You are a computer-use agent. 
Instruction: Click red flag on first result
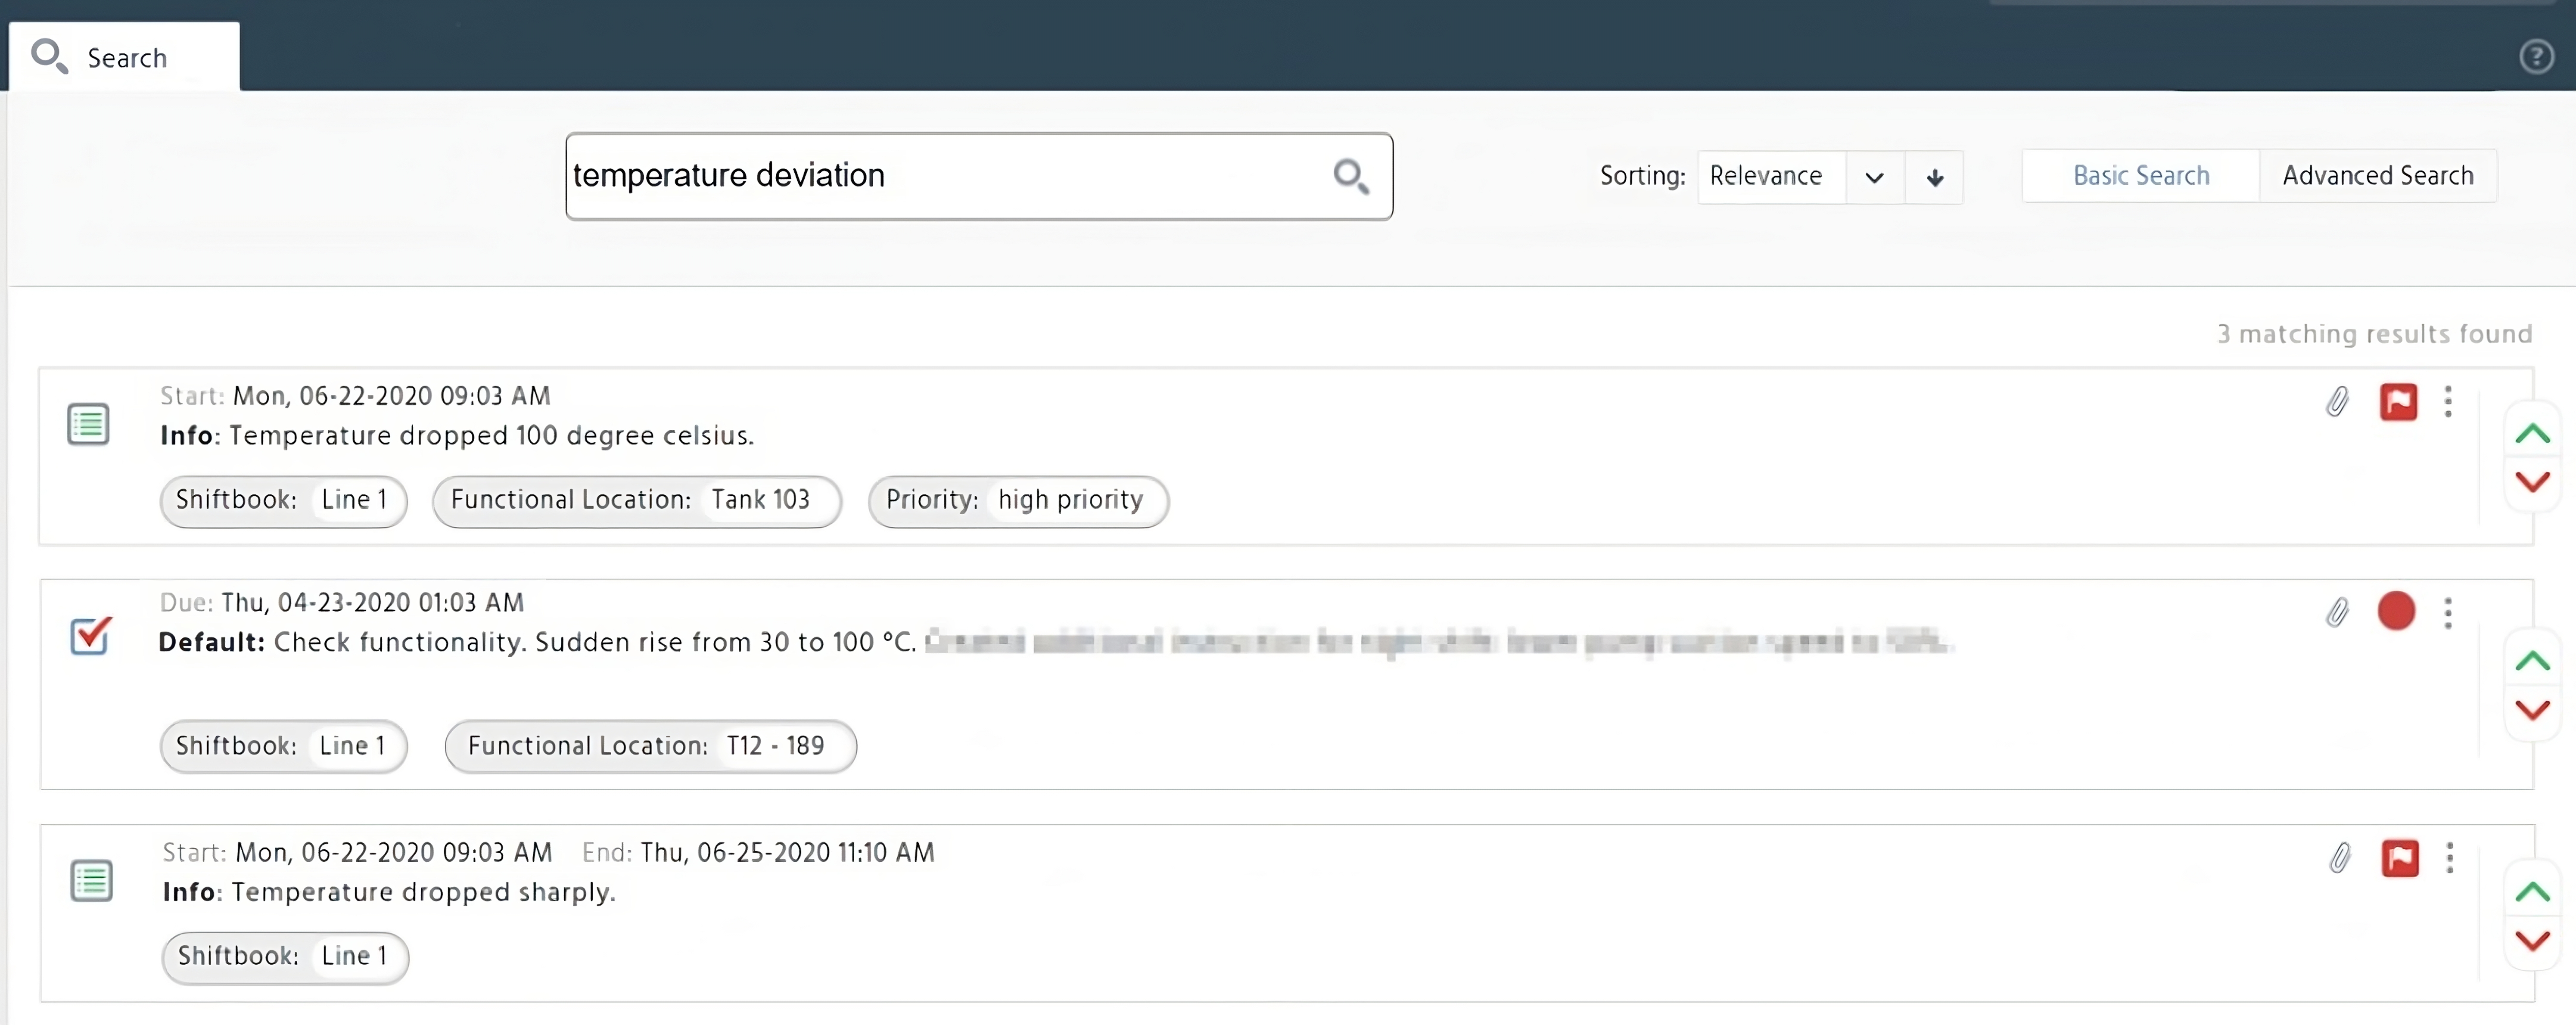[2398, 402]
